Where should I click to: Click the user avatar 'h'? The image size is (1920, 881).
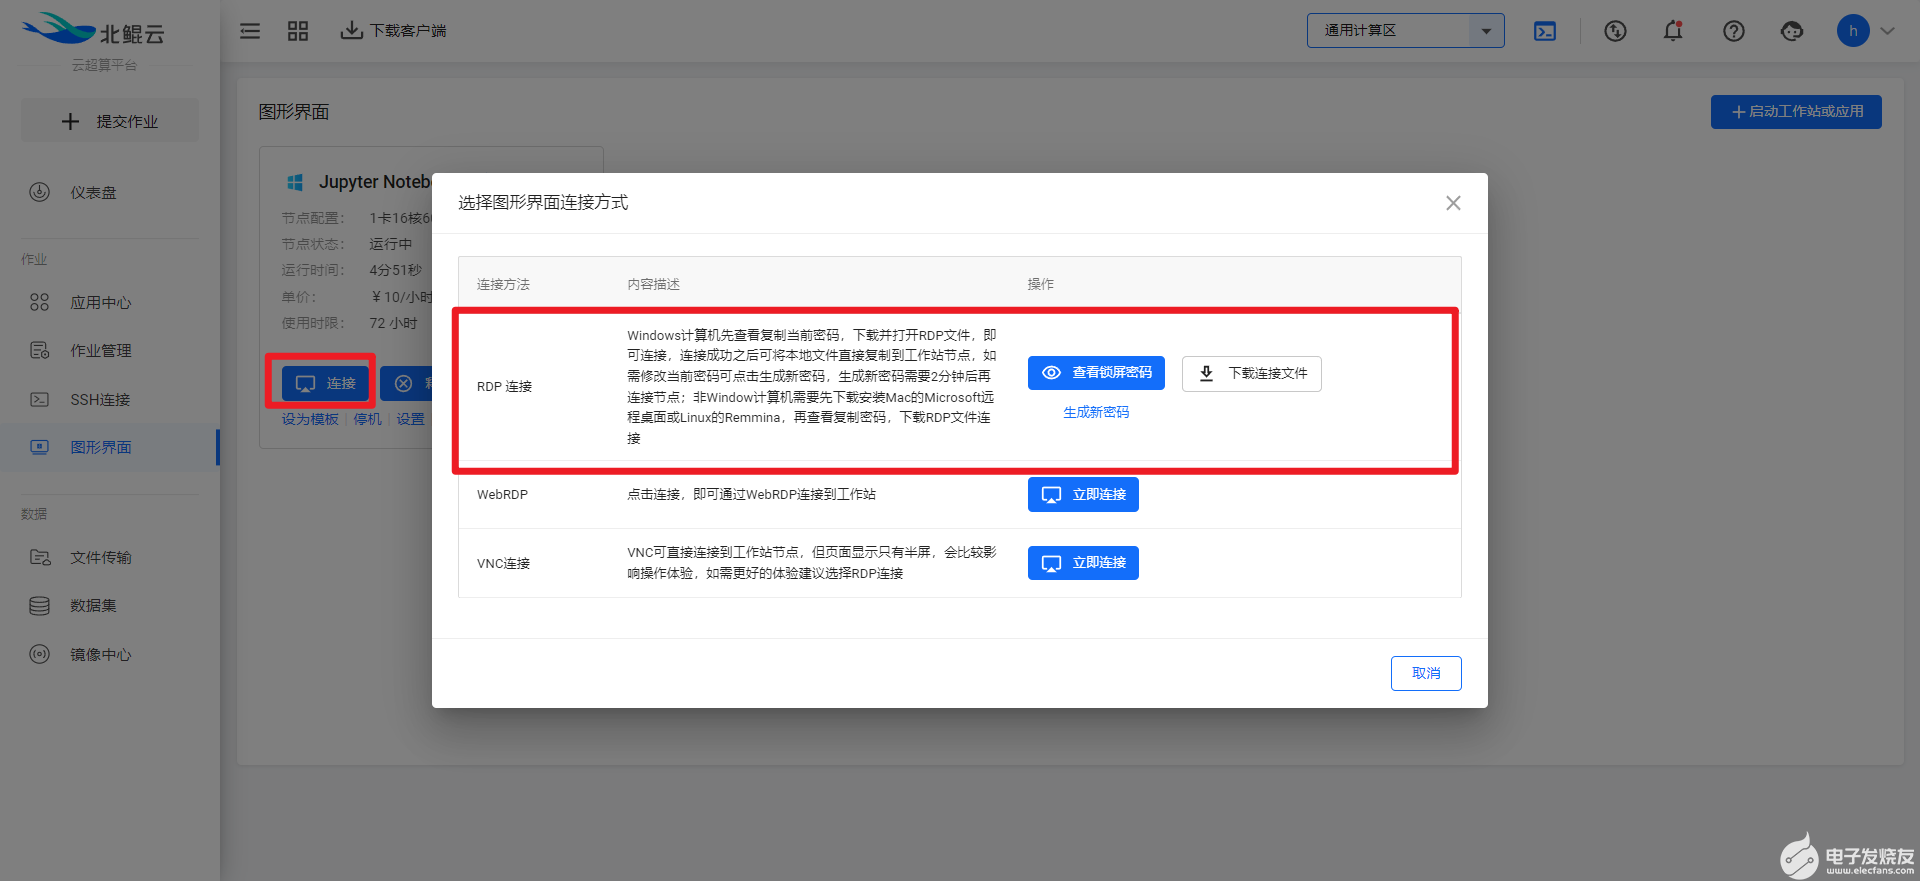[x=1853, y=31]
